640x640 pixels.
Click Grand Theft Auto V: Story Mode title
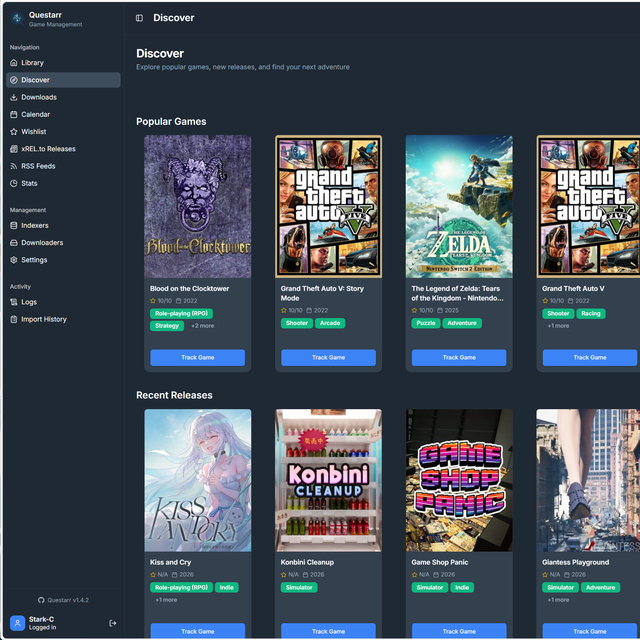[x=322, y=293]
